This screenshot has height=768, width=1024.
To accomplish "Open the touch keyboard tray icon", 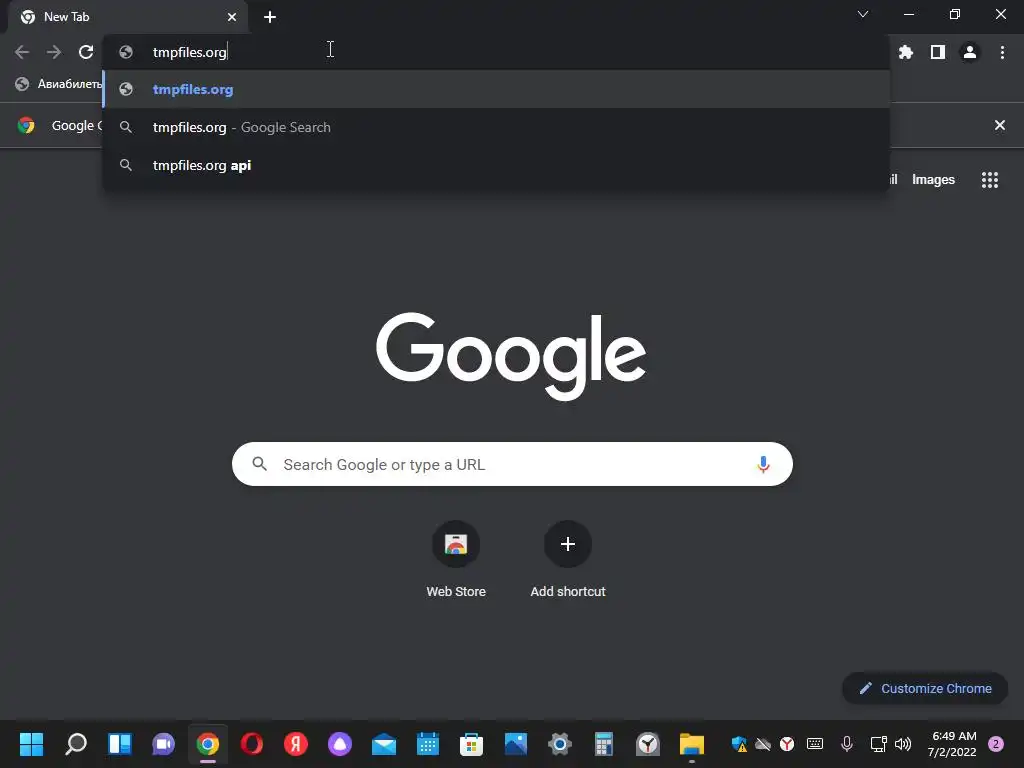I will 814,744.
